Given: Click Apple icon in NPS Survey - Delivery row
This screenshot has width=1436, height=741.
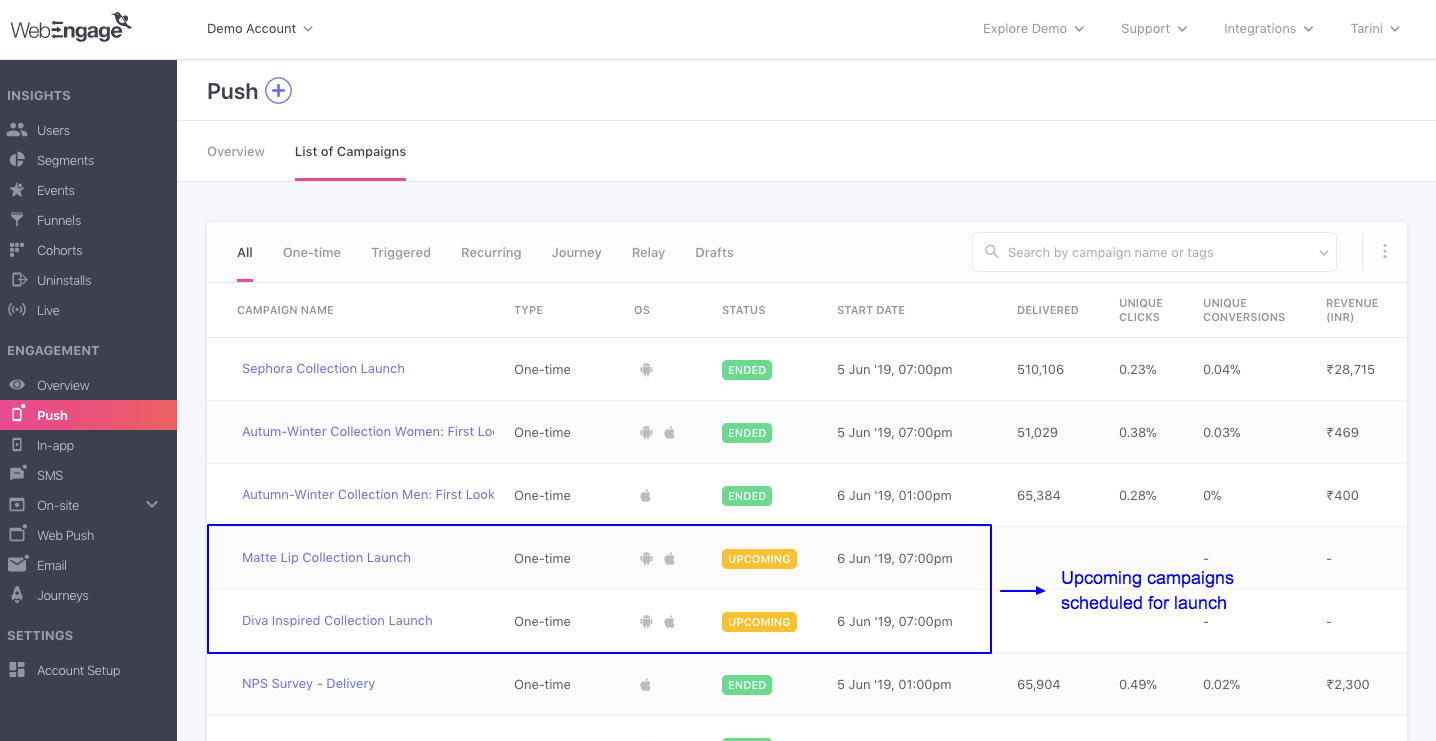Looking at the screenshot, I should (x=646, y=684).
